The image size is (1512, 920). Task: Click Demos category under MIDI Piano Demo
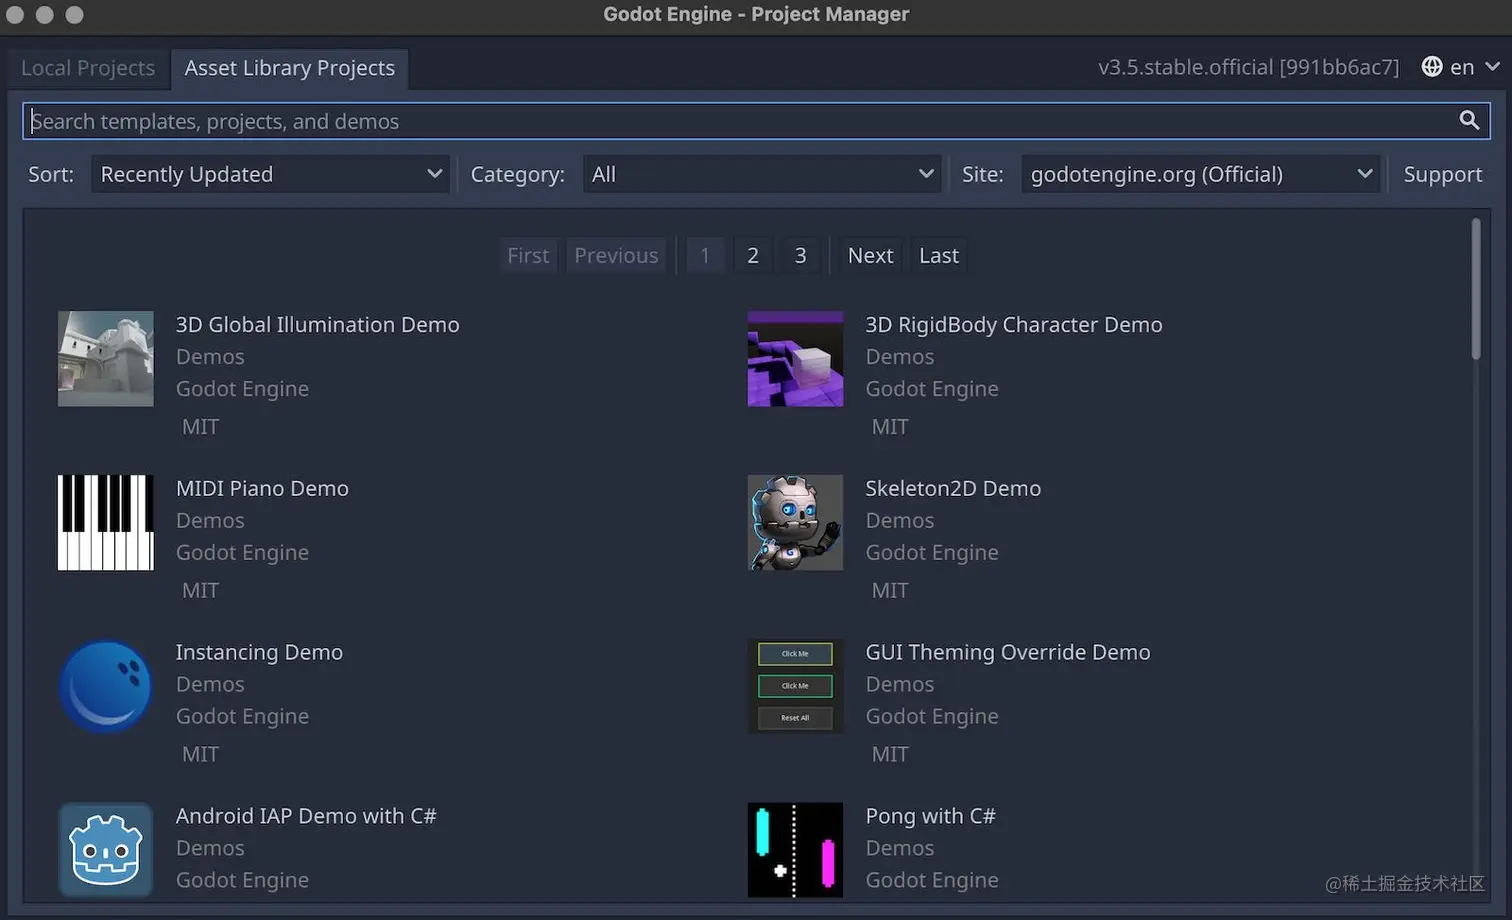click(210, 521)
